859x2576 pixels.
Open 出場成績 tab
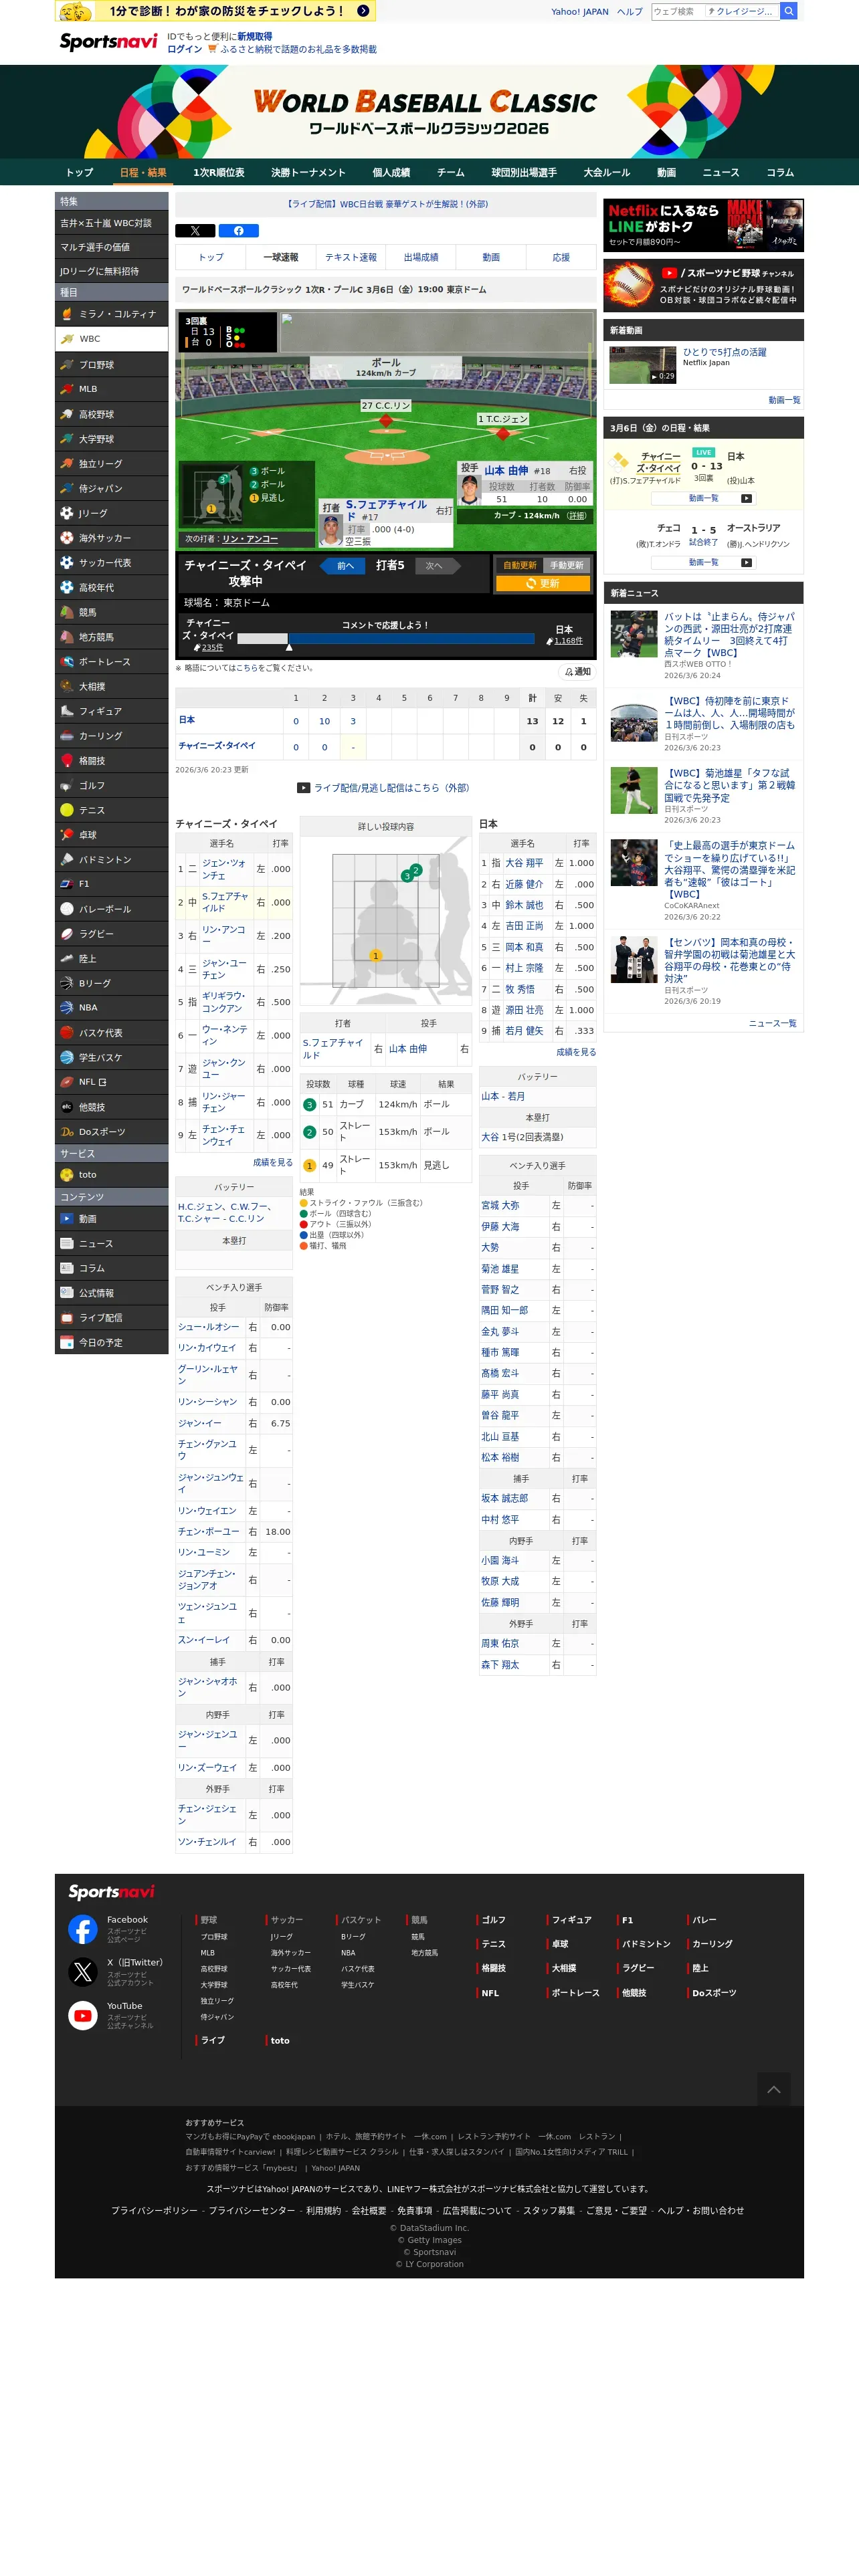pyautogui.click(x=421, y=257)
